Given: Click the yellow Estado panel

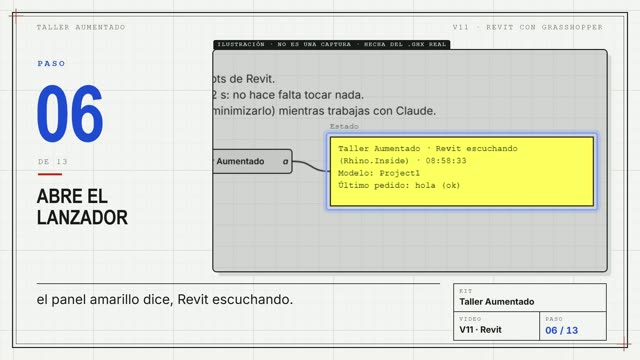Looking at the screenshot, I should point(462,171).
